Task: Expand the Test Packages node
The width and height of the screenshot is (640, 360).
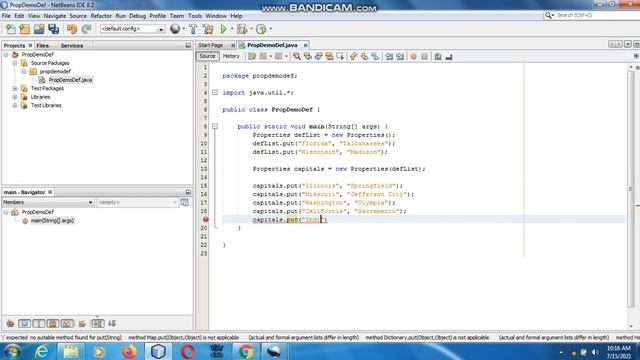Action: point(15,89)
